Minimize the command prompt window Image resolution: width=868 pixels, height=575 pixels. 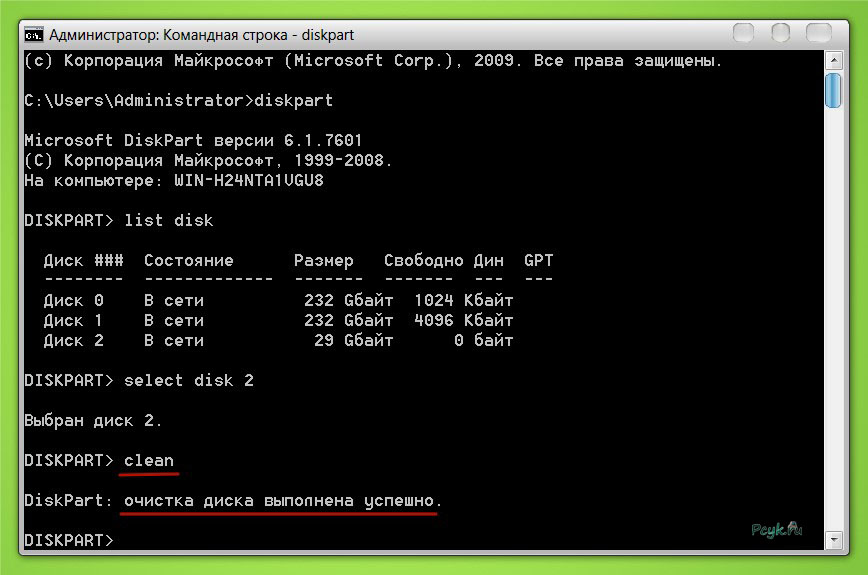pos(743,33)
